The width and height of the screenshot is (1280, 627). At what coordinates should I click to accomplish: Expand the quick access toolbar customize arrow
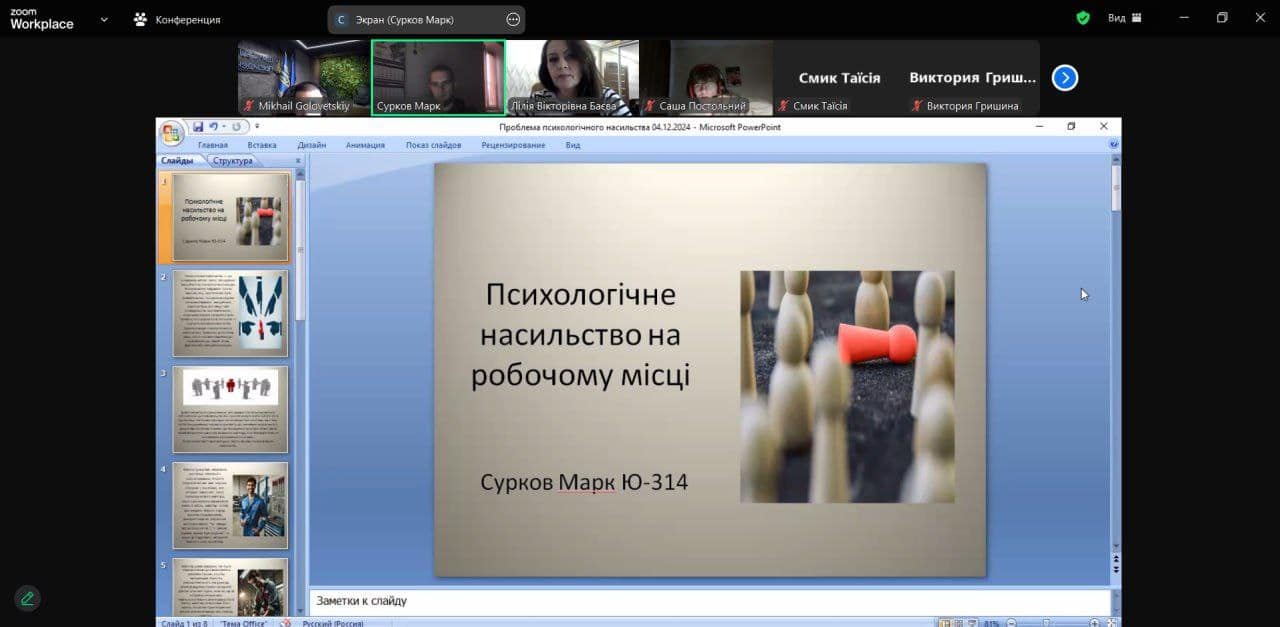point(257,127)
